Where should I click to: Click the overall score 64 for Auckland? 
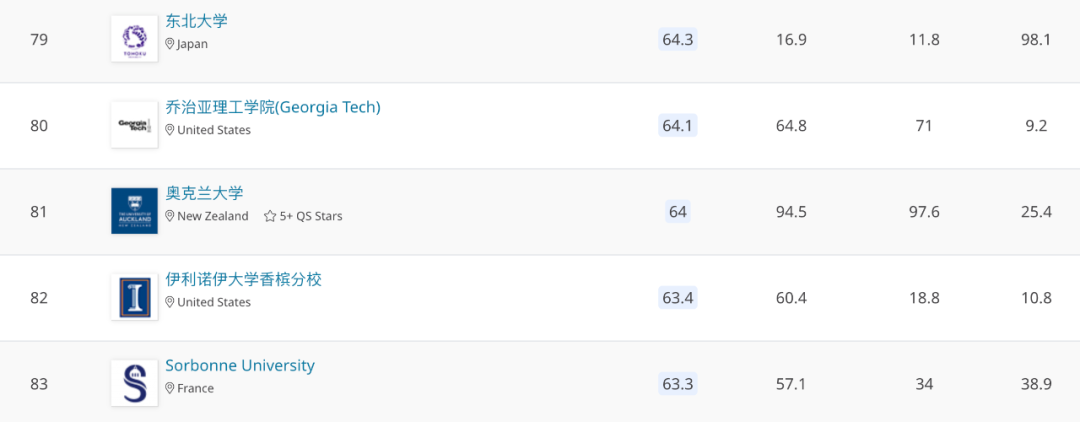(x=678, y=211)
